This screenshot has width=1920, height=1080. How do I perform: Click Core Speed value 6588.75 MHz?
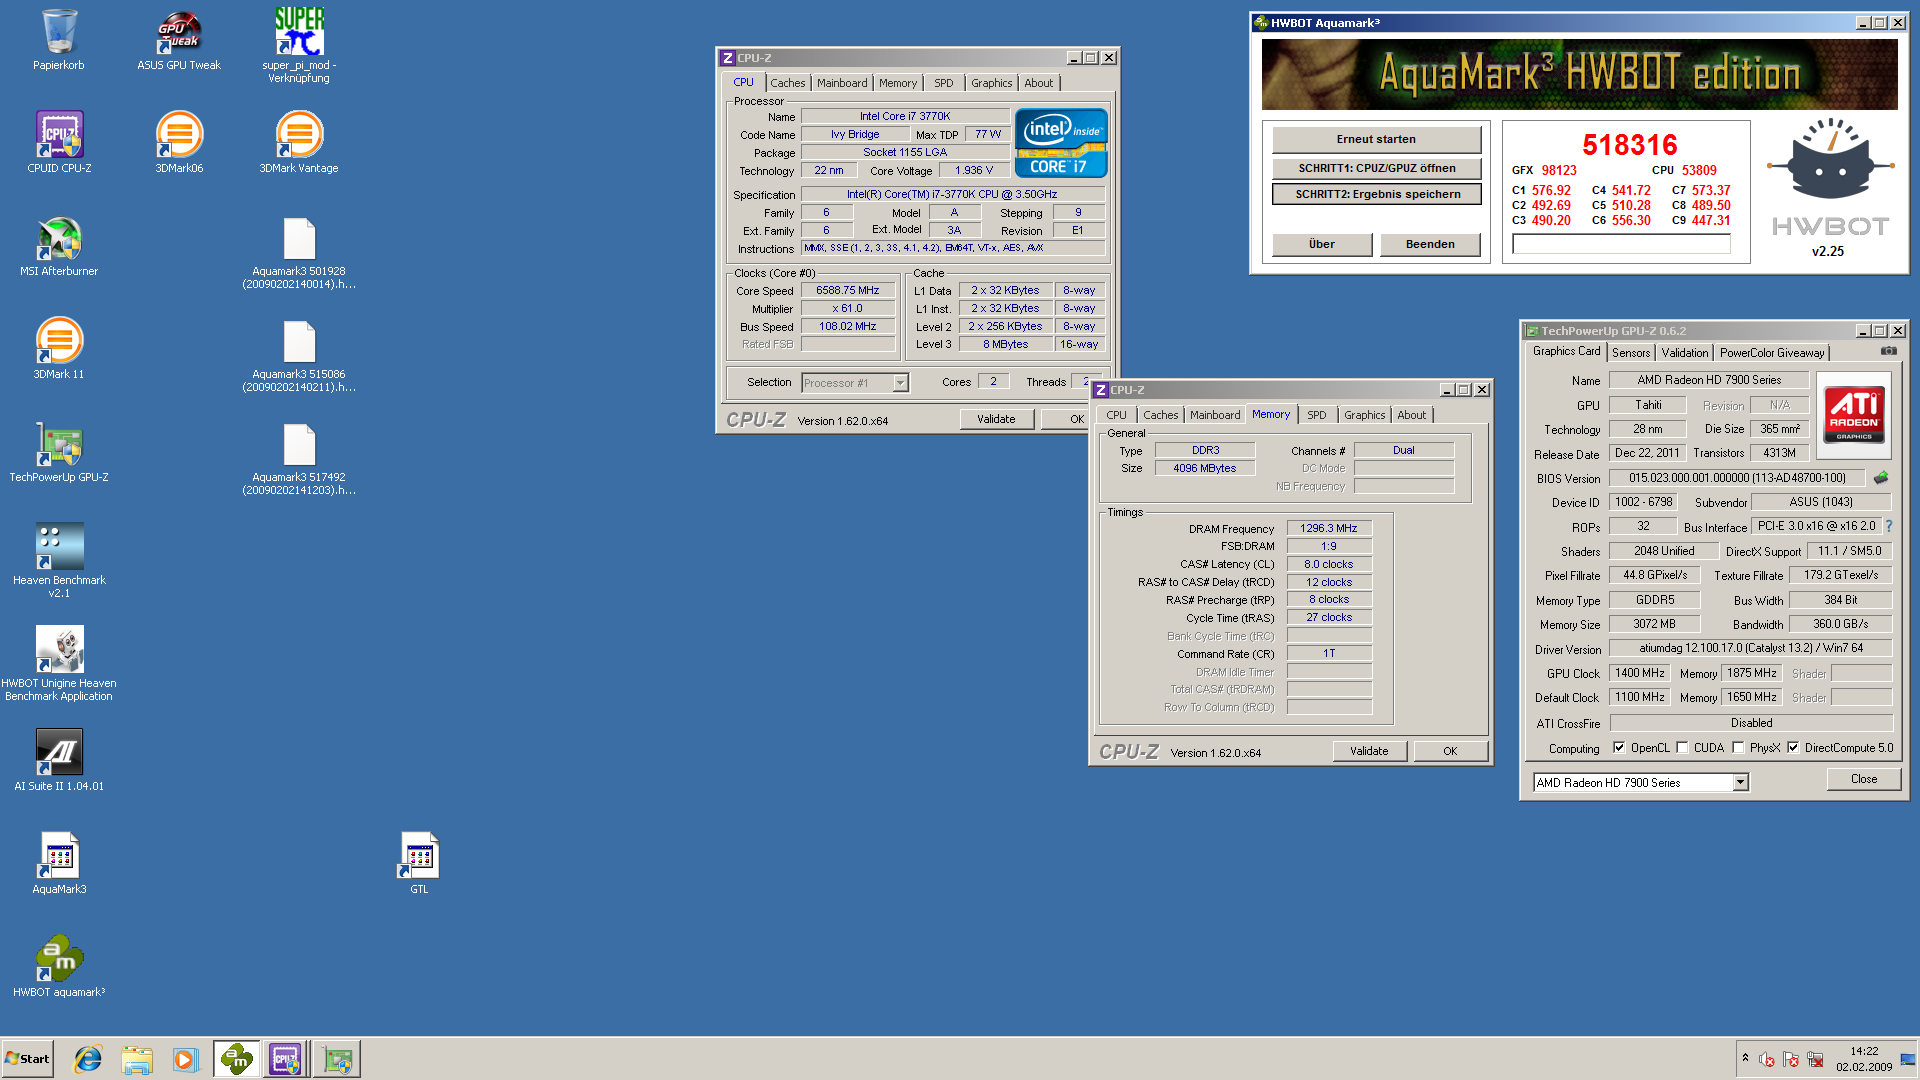tap(848, 290)
